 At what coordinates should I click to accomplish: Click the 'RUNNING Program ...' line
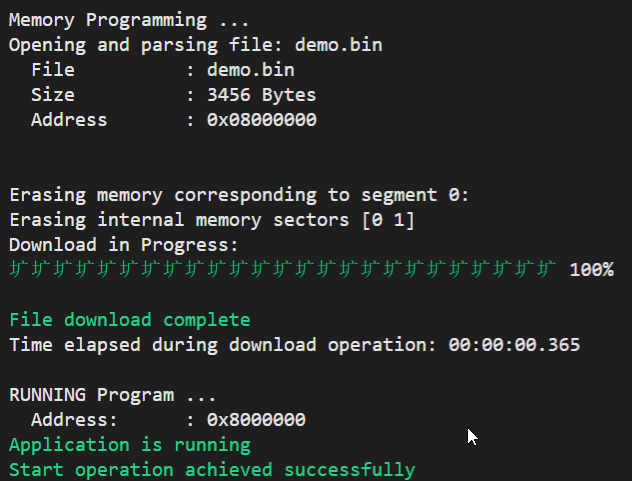112,395
